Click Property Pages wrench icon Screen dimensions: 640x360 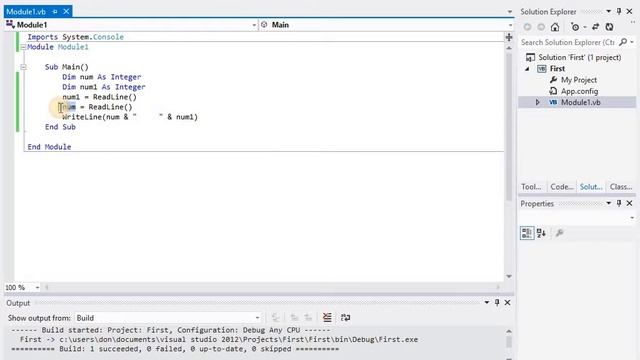point(559,233)
